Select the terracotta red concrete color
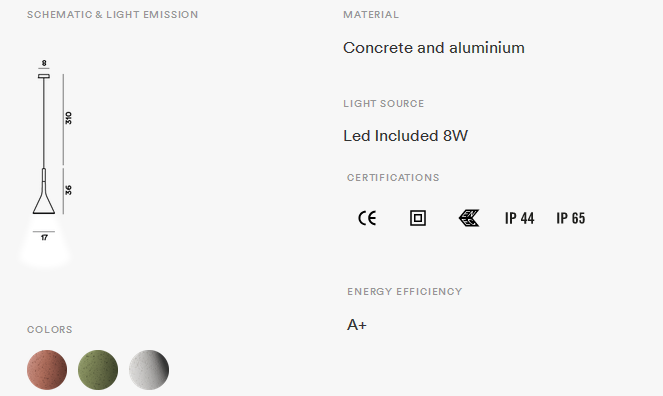This screenshot has height=396, width=663. [47, 370]
